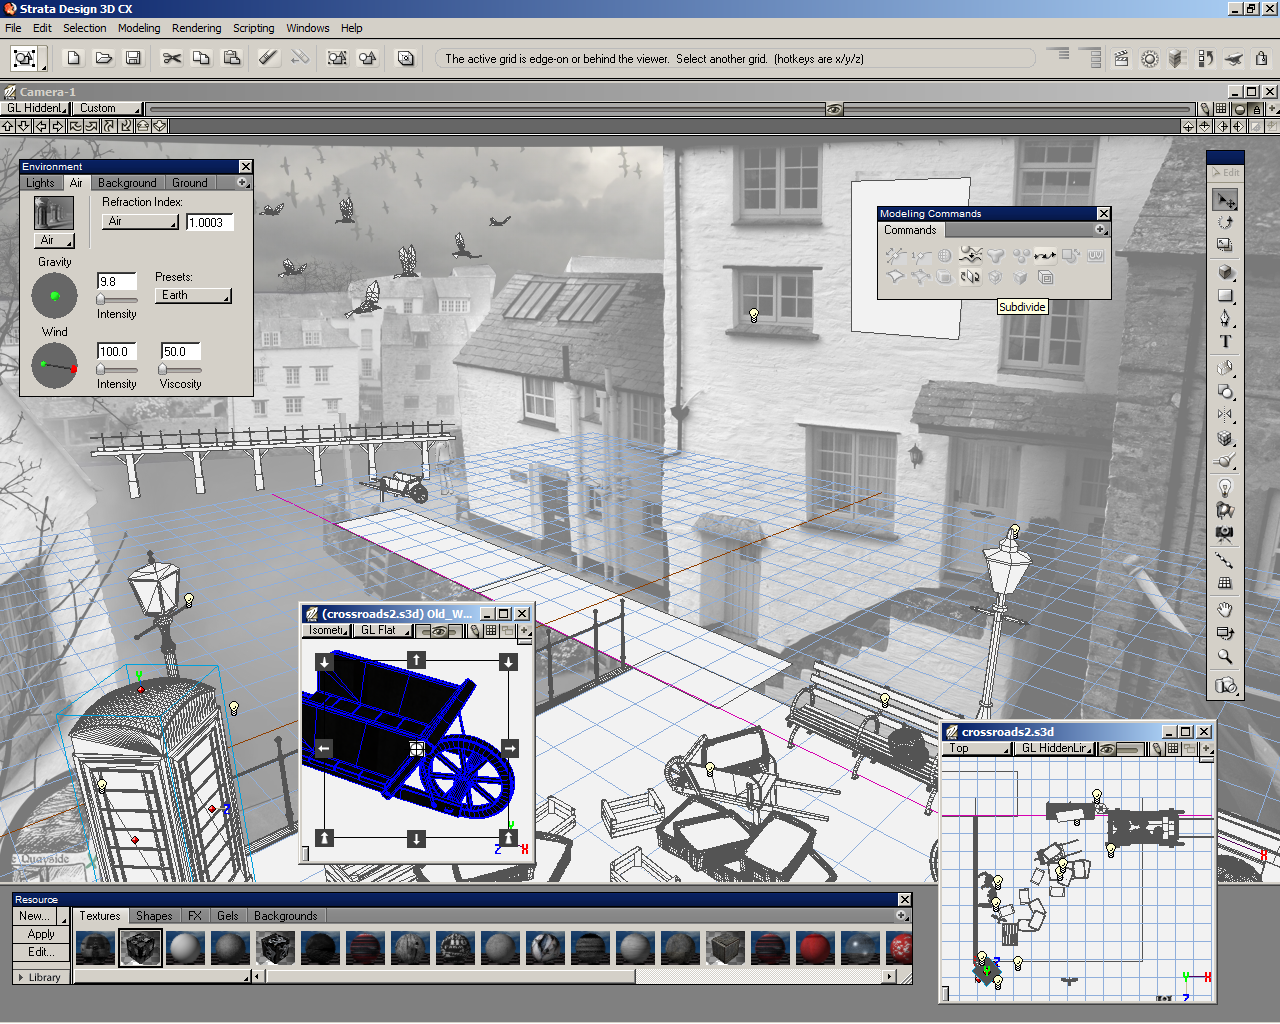Click the New... button in Resource panel

pos(35,916)
